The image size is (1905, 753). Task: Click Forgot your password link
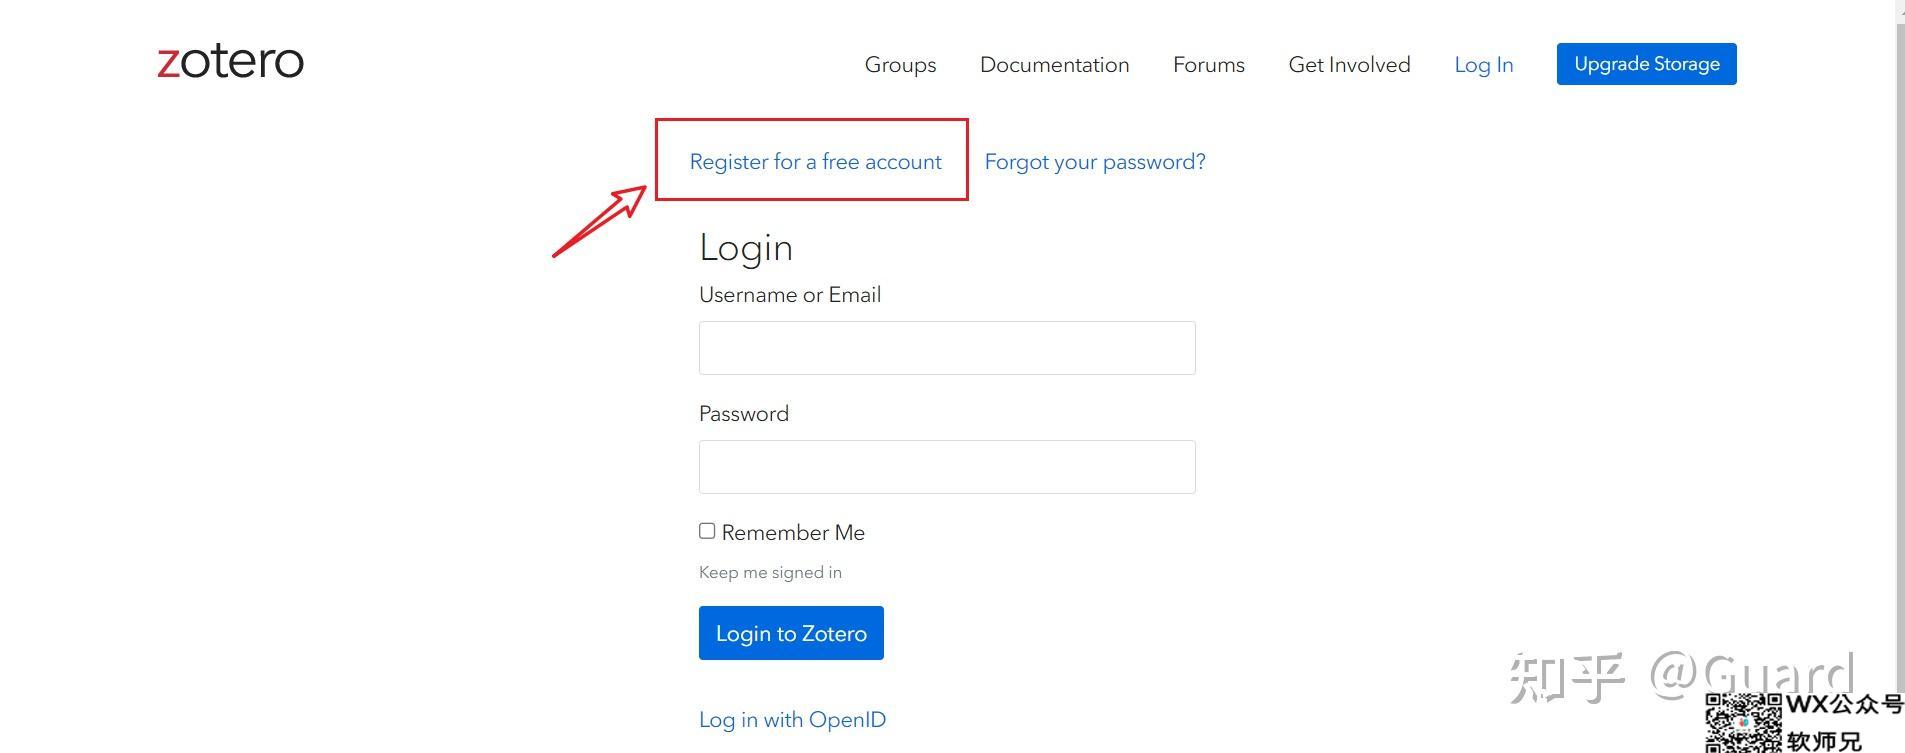point(1095,162)
